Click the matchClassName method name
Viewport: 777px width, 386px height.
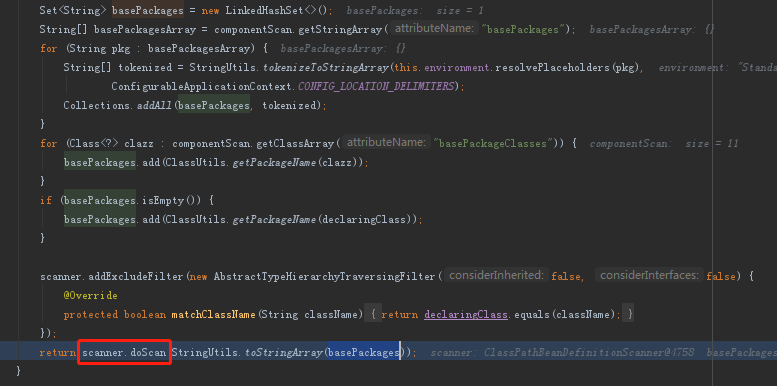pos(215,314)
